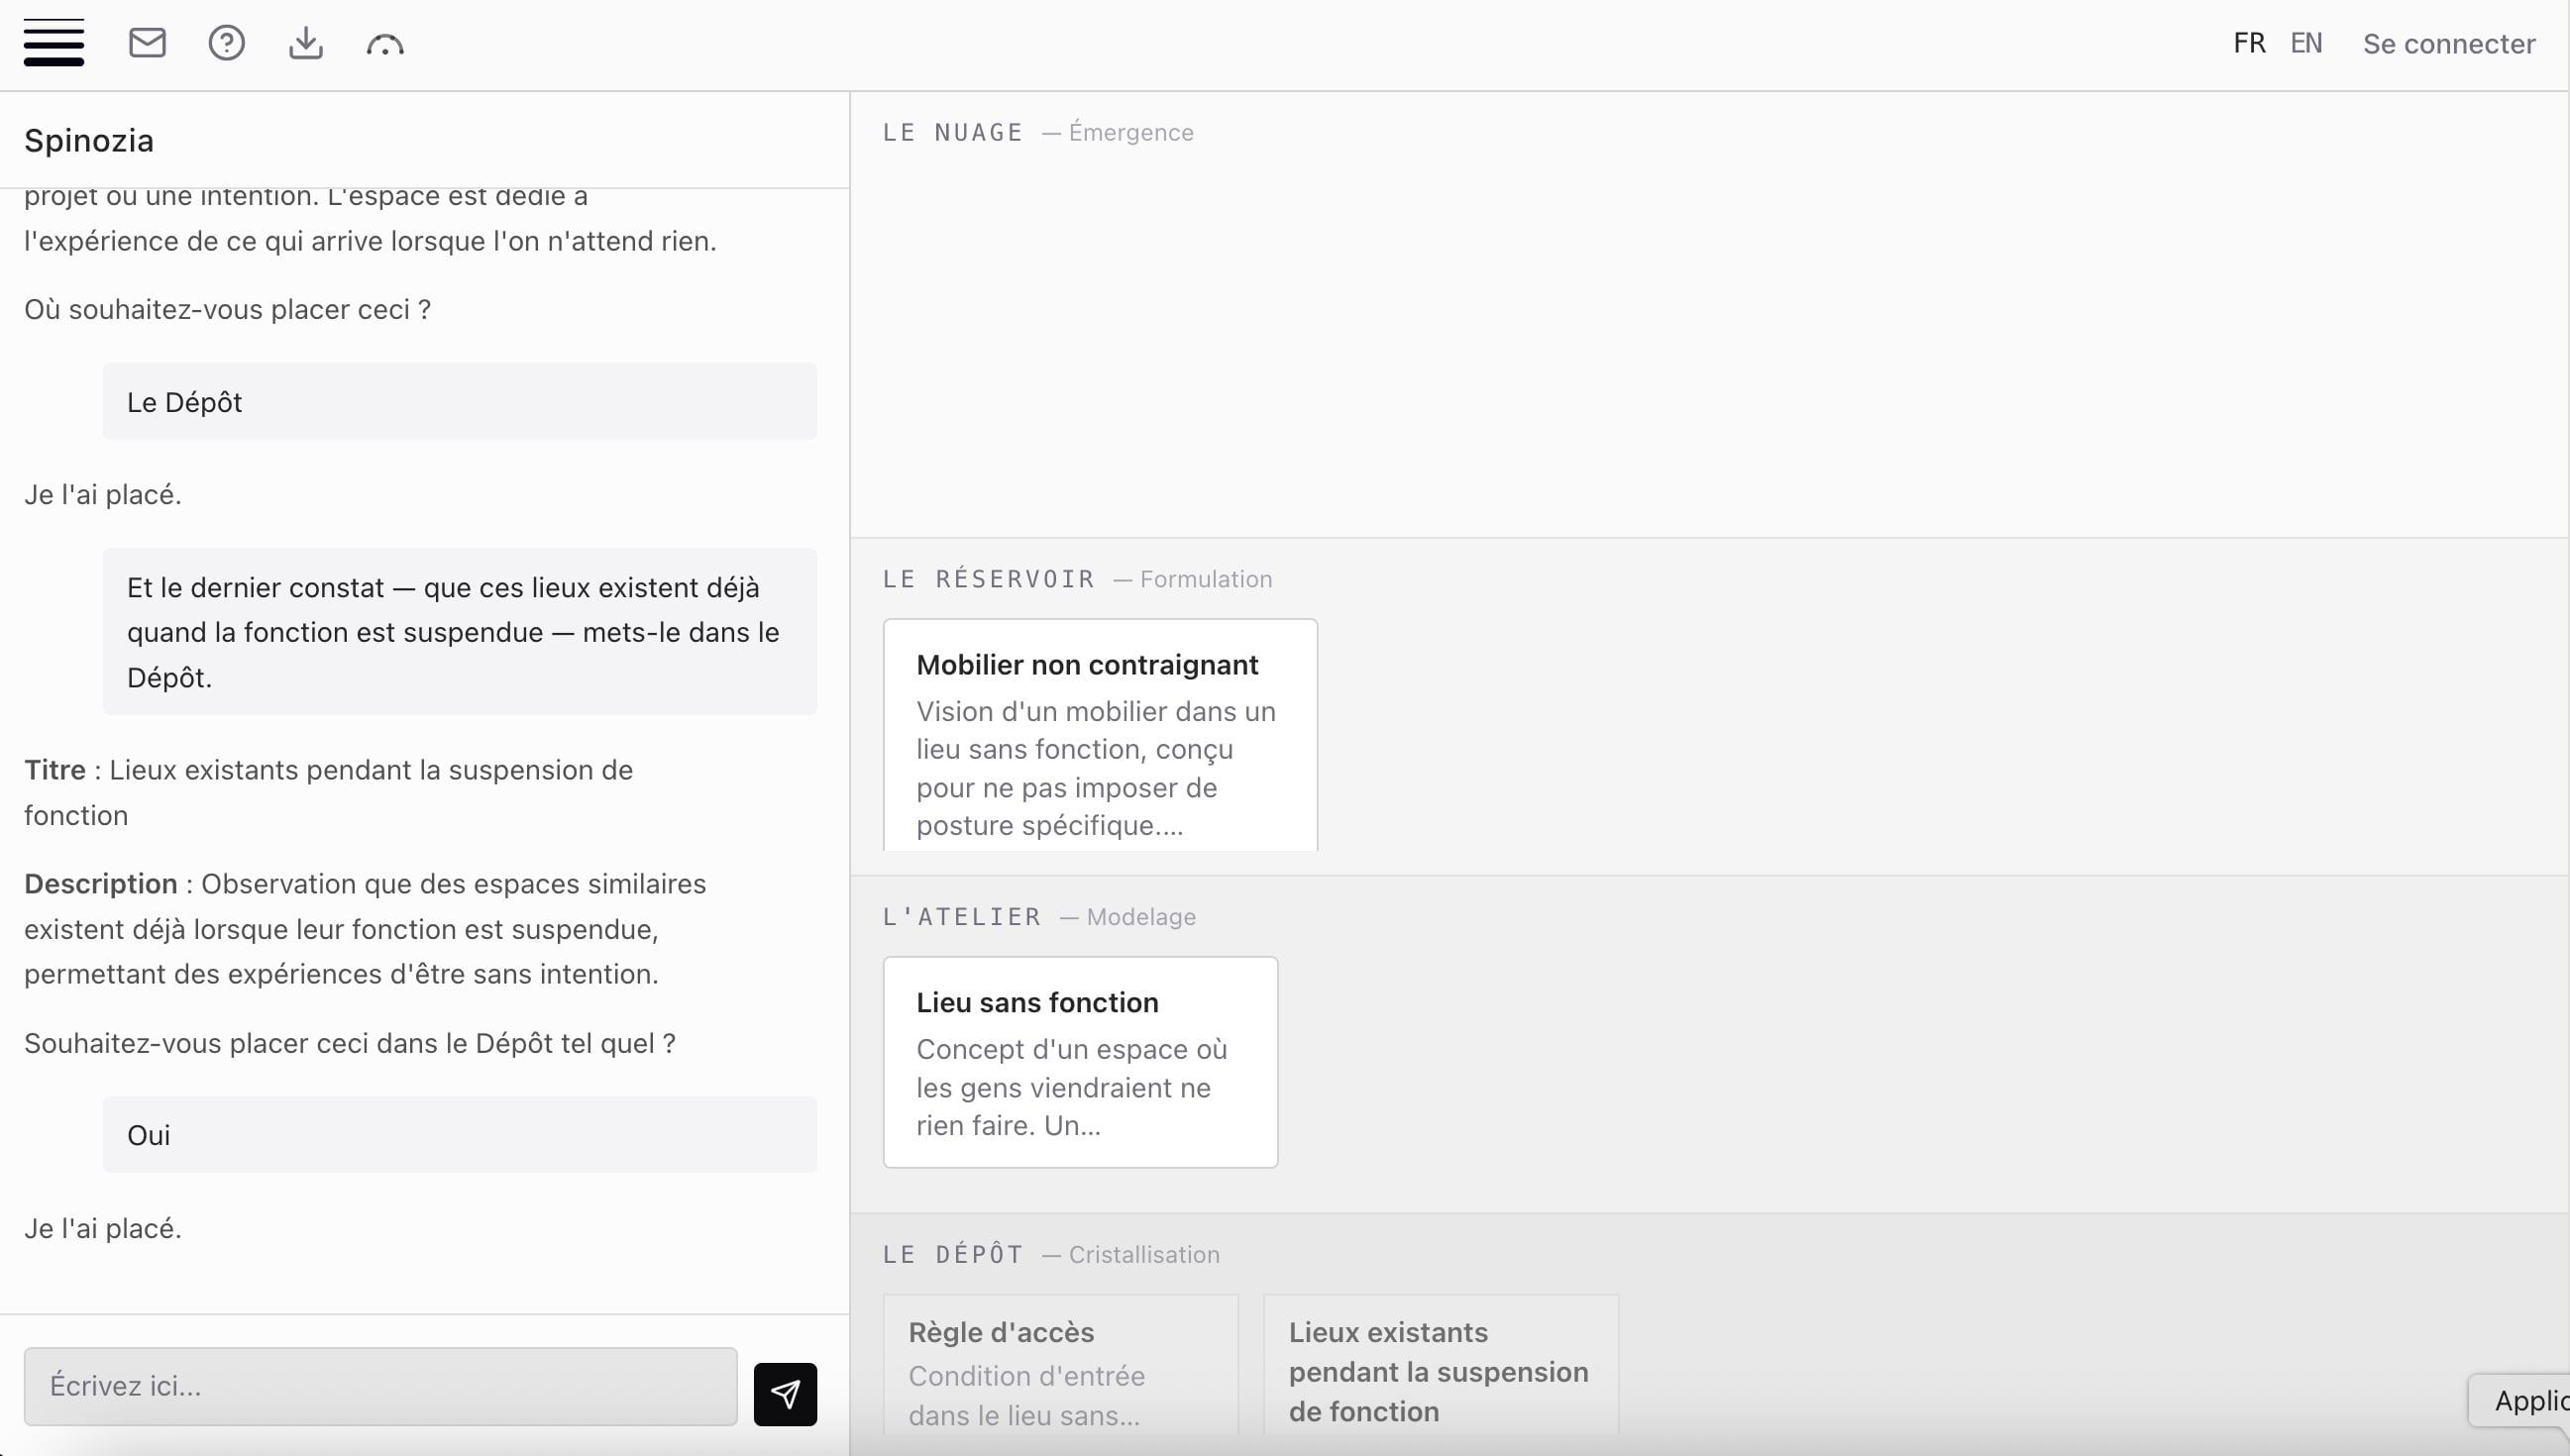Select the Le Nuage section header
This screenshot has height=1456, width=2570.
pos(952,132)
